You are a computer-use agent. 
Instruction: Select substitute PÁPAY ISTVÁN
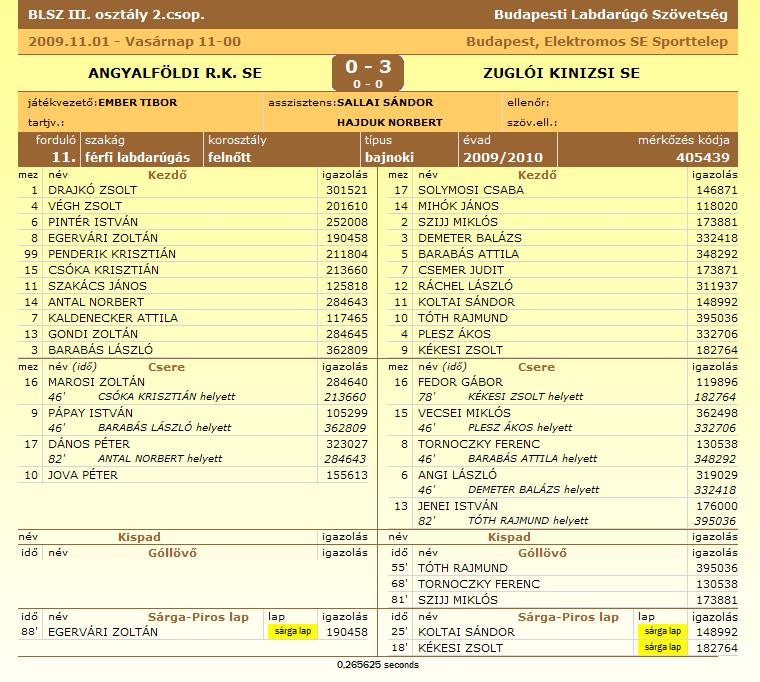pos(90,413)
